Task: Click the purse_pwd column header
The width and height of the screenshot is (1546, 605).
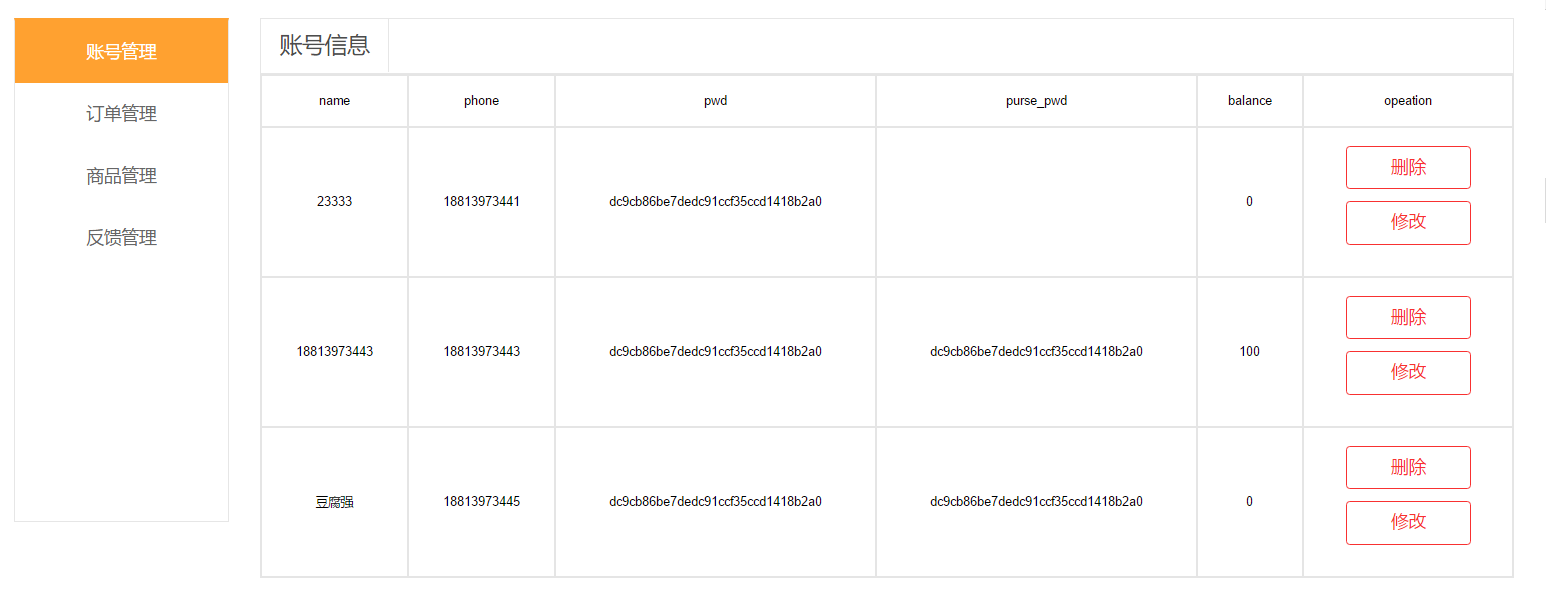Action: pos(1036,101)
